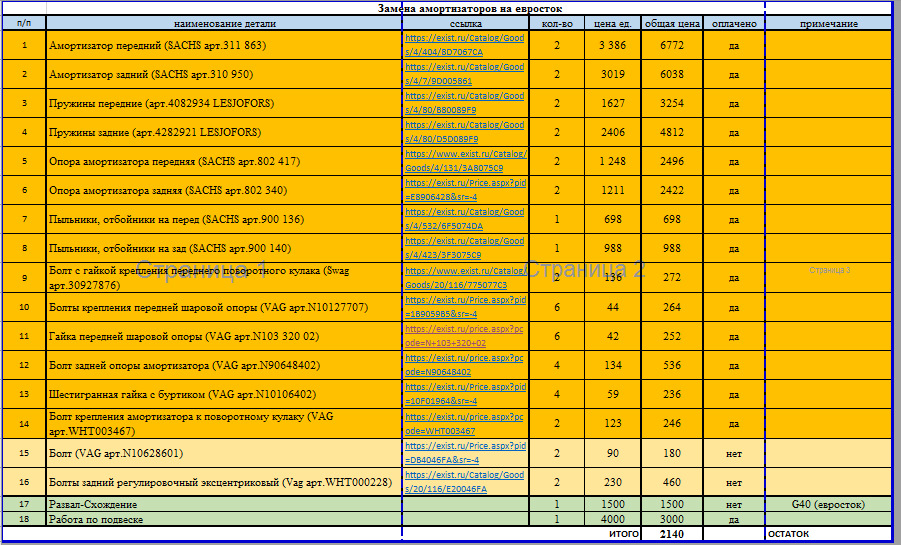Select total price cell 460
This screenshot has height=545, width=901.
click(672, 482)
